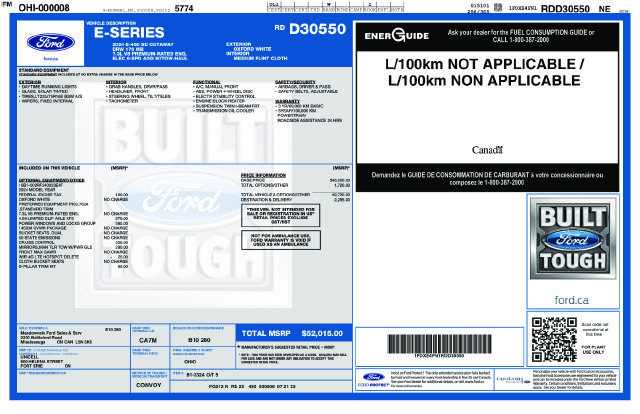Click the WARRANTY heading
This screenshot has height=414, width=640.
pos(287,101)
